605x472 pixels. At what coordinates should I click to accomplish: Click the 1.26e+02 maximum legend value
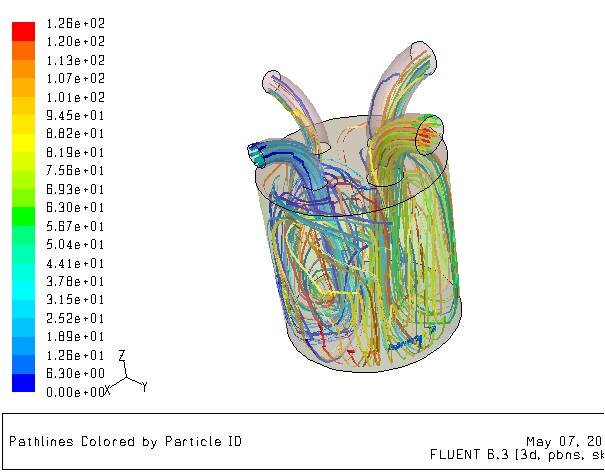point(76,23)
